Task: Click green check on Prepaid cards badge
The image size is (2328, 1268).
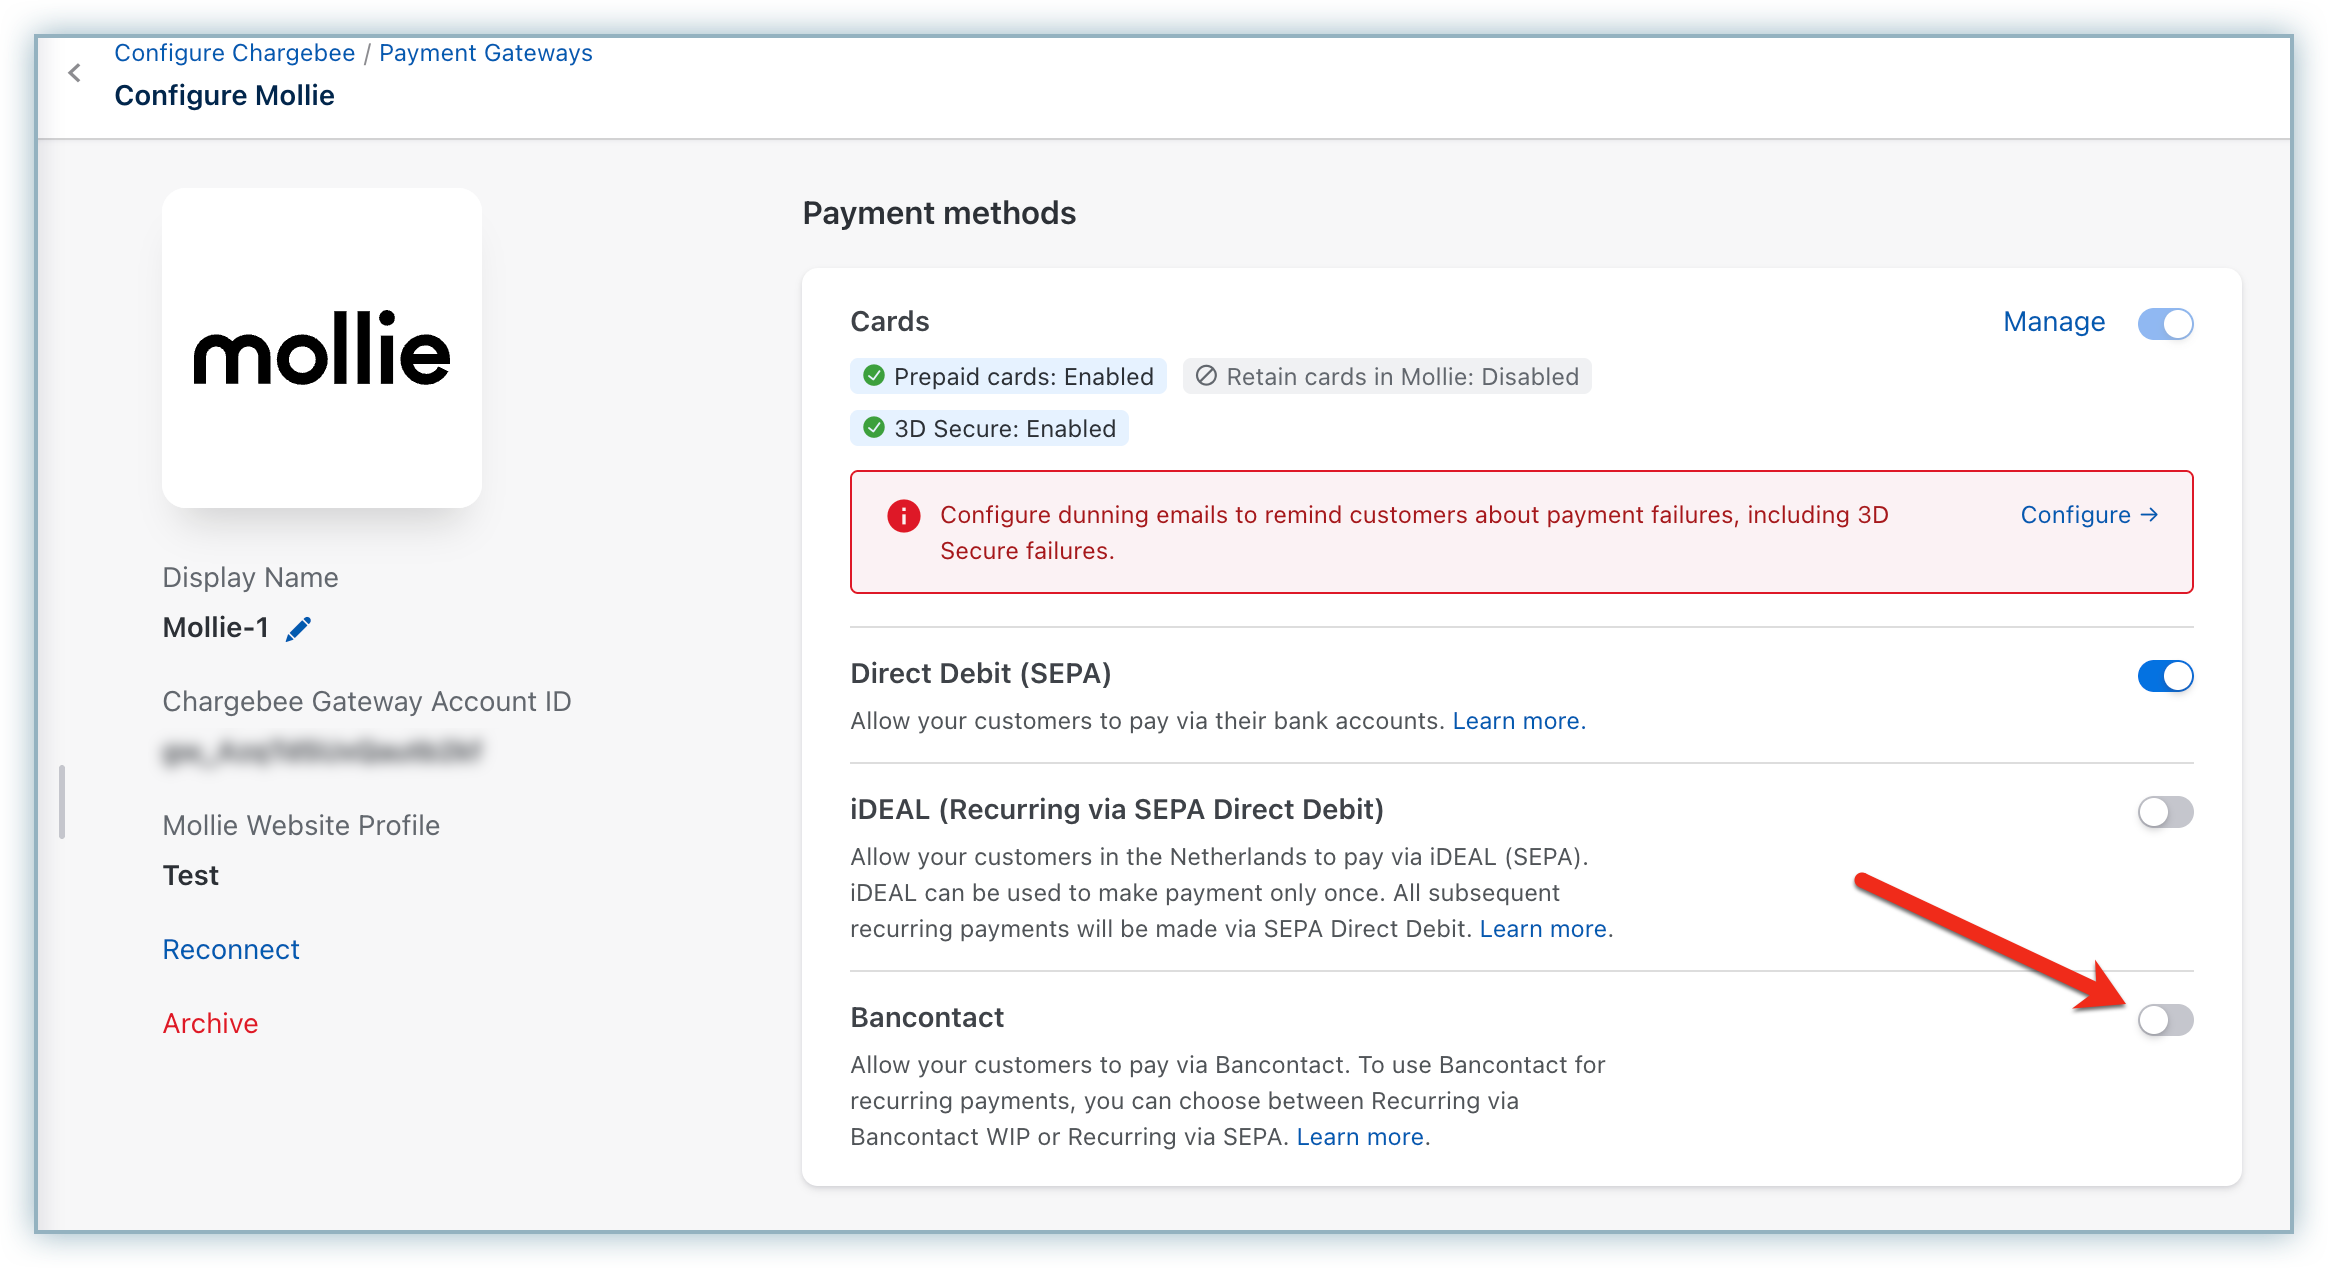Action: coord(874,376)
